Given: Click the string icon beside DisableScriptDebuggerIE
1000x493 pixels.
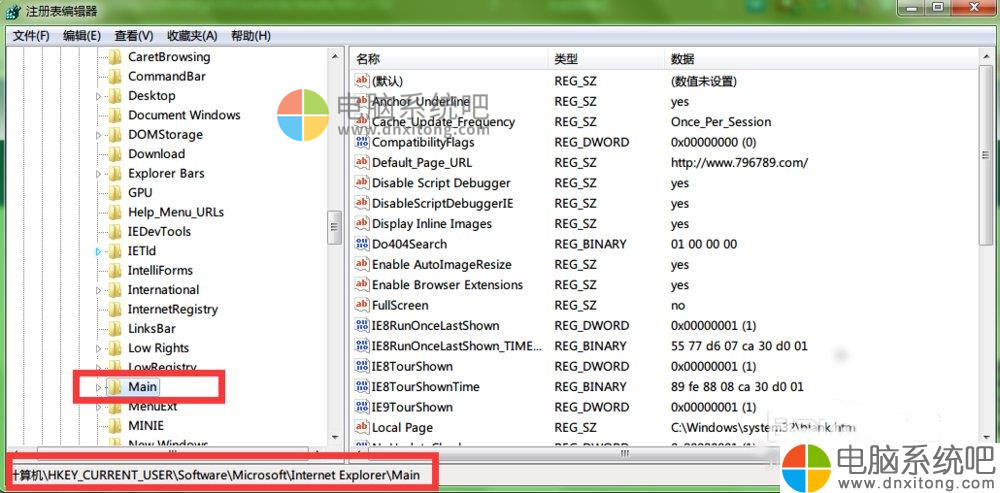Looking at the screenshot, I should click(x=362, y=203).
